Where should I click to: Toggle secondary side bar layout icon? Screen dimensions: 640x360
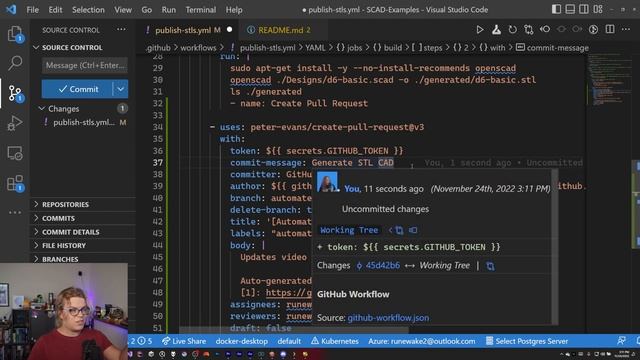[584, 9]
